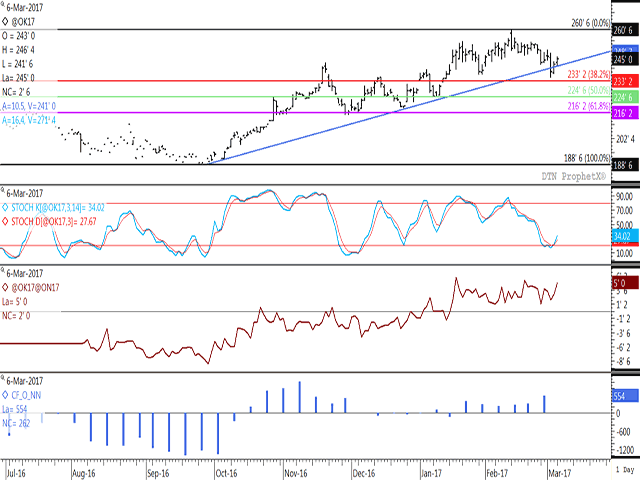
Task: Click the La= 554 text in CF_O_NN pane
Action: coord(15,409)
